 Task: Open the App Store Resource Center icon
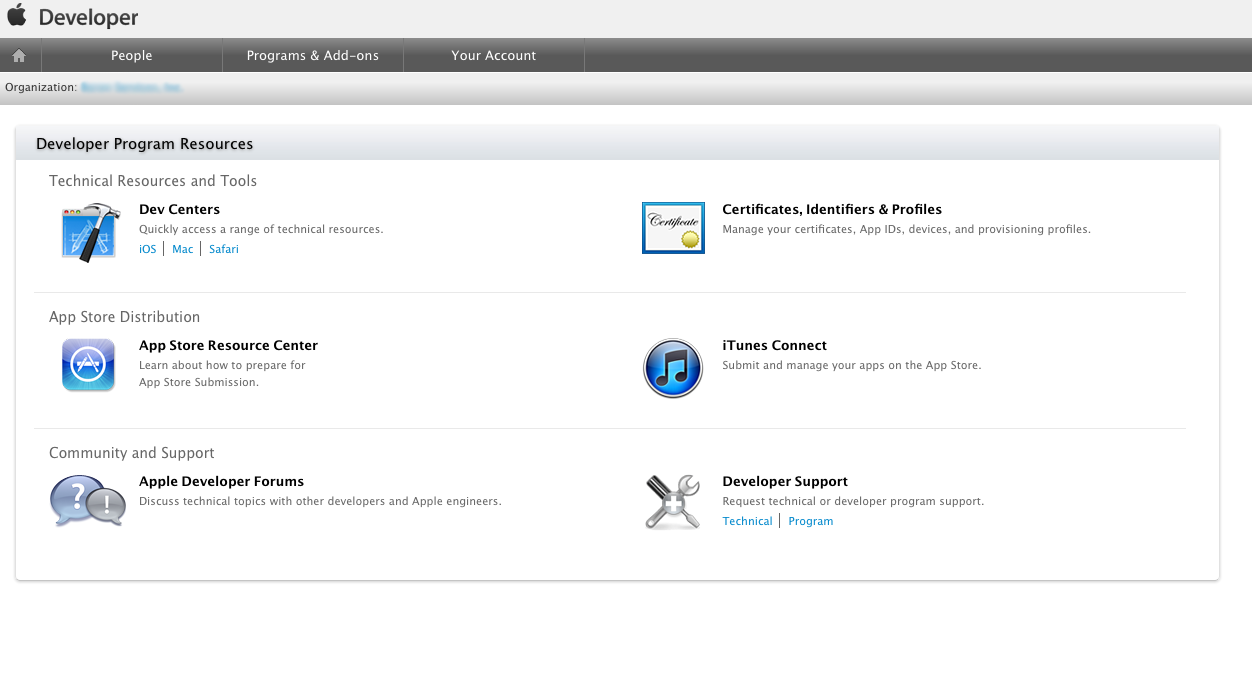click(88, 365)
